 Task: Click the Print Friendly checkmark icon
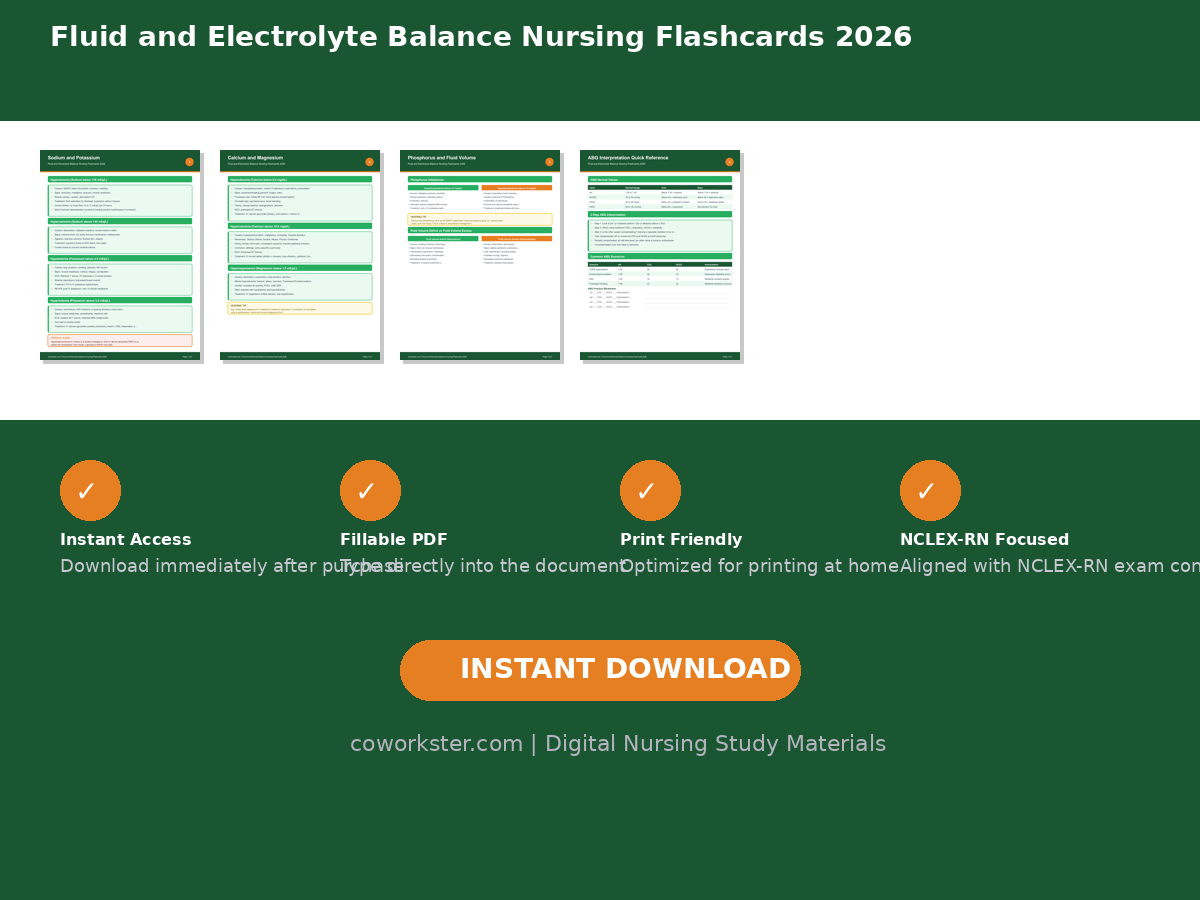click(x=650, y=491)
